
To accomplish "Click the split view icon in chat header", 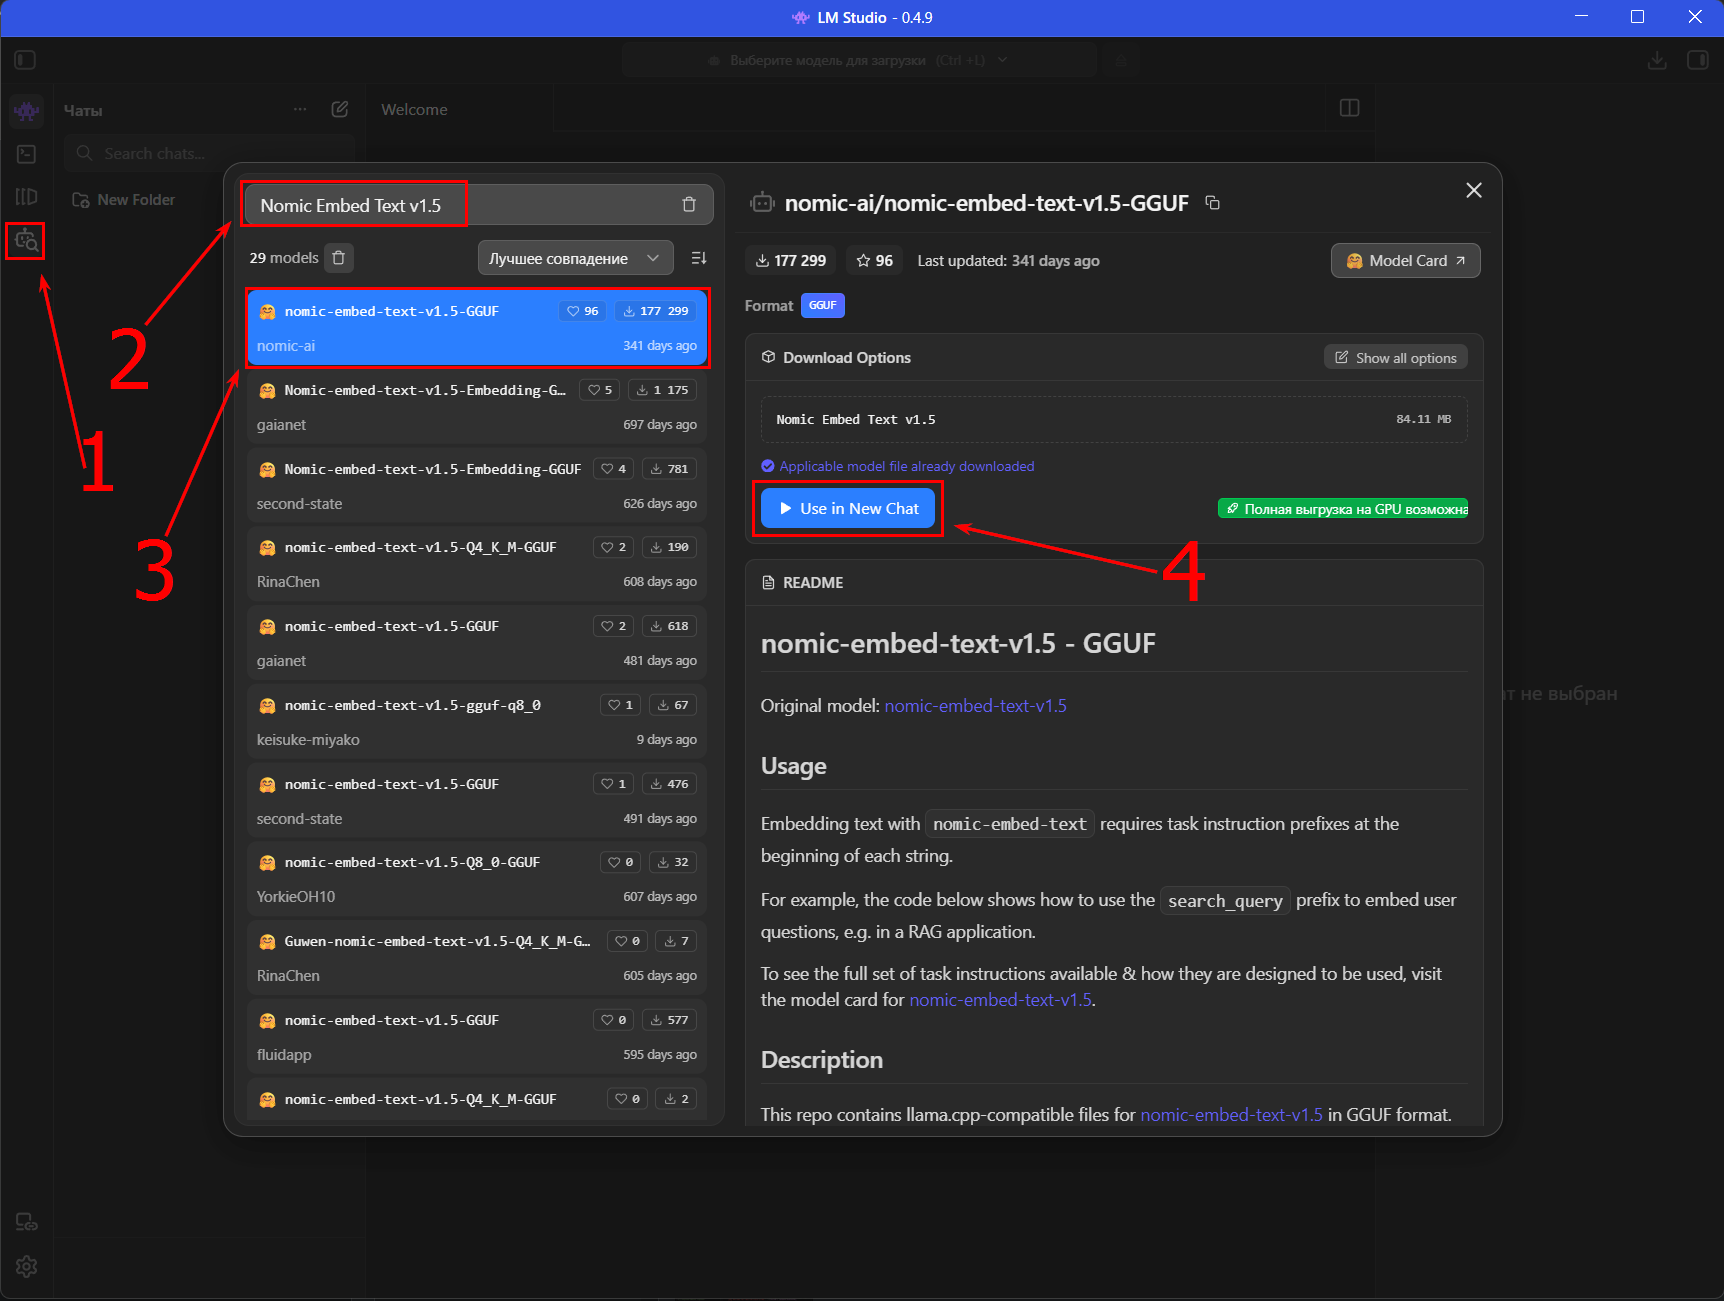I will point(1349,108).
